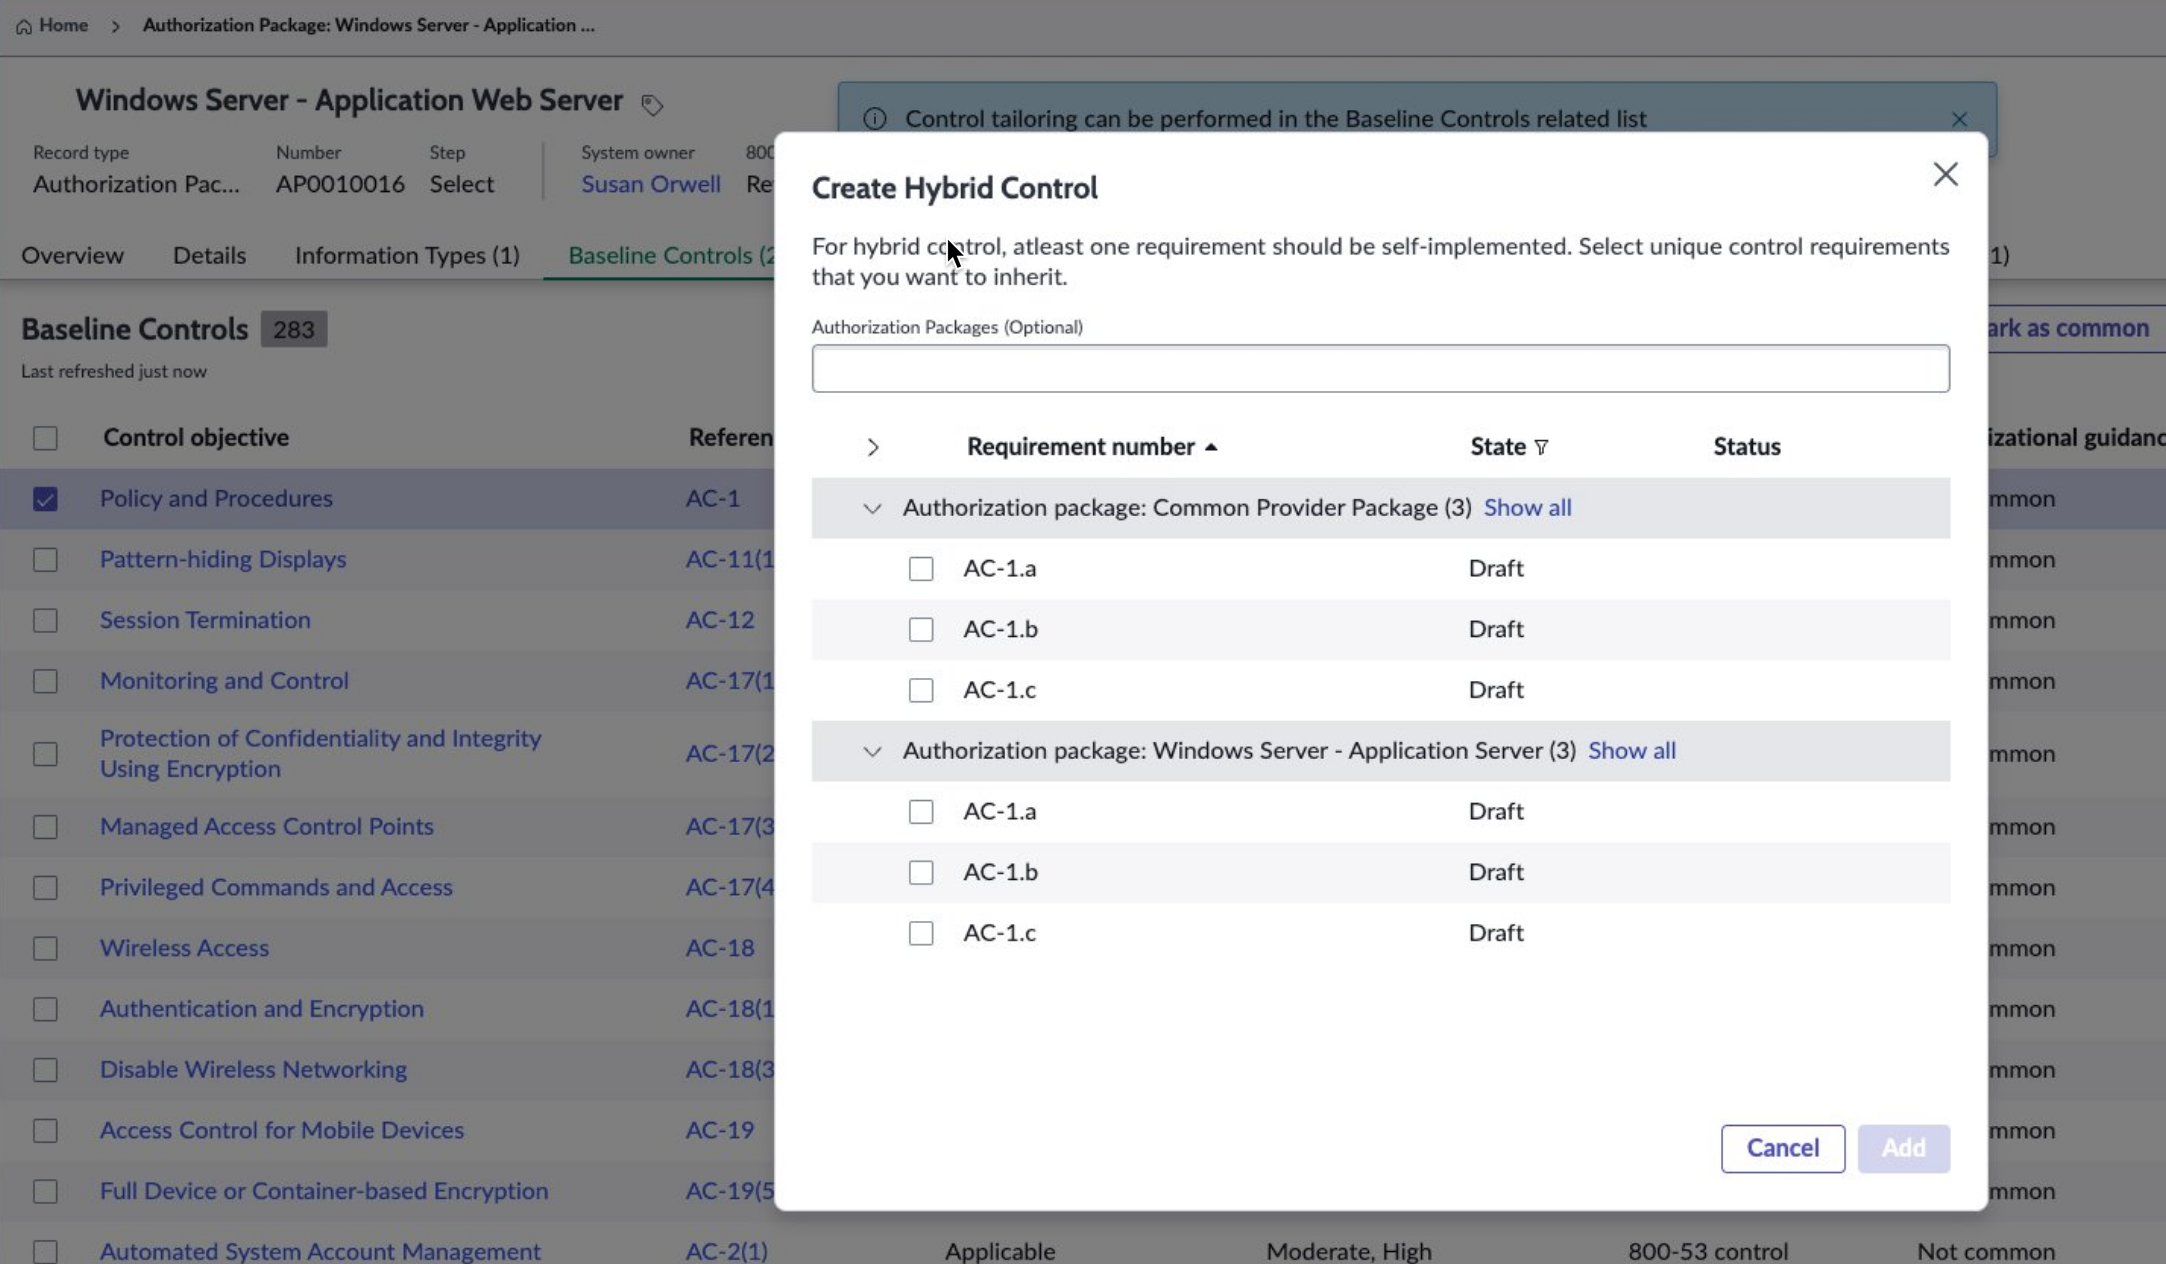Click the info icon in the banner

point(875,119)
